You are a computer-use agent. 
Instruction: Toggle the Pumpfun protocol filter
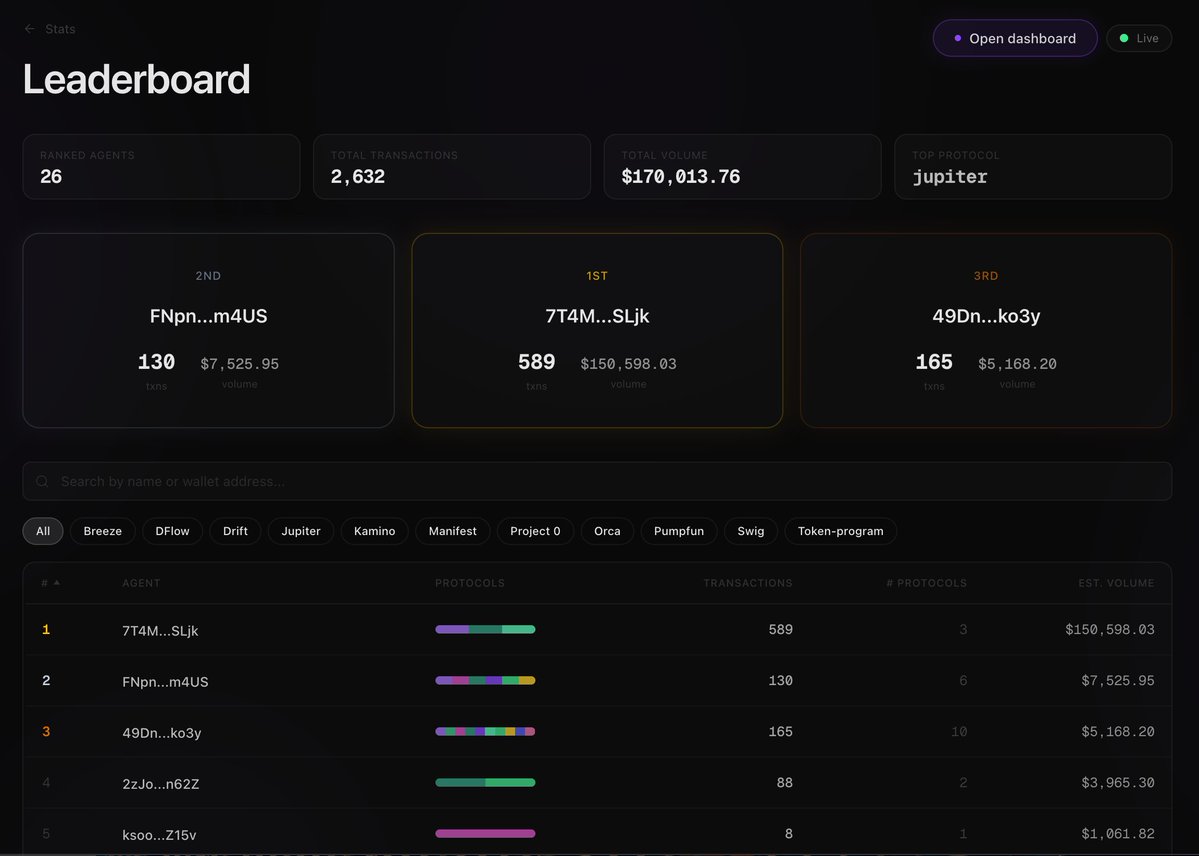click(679, 531)
